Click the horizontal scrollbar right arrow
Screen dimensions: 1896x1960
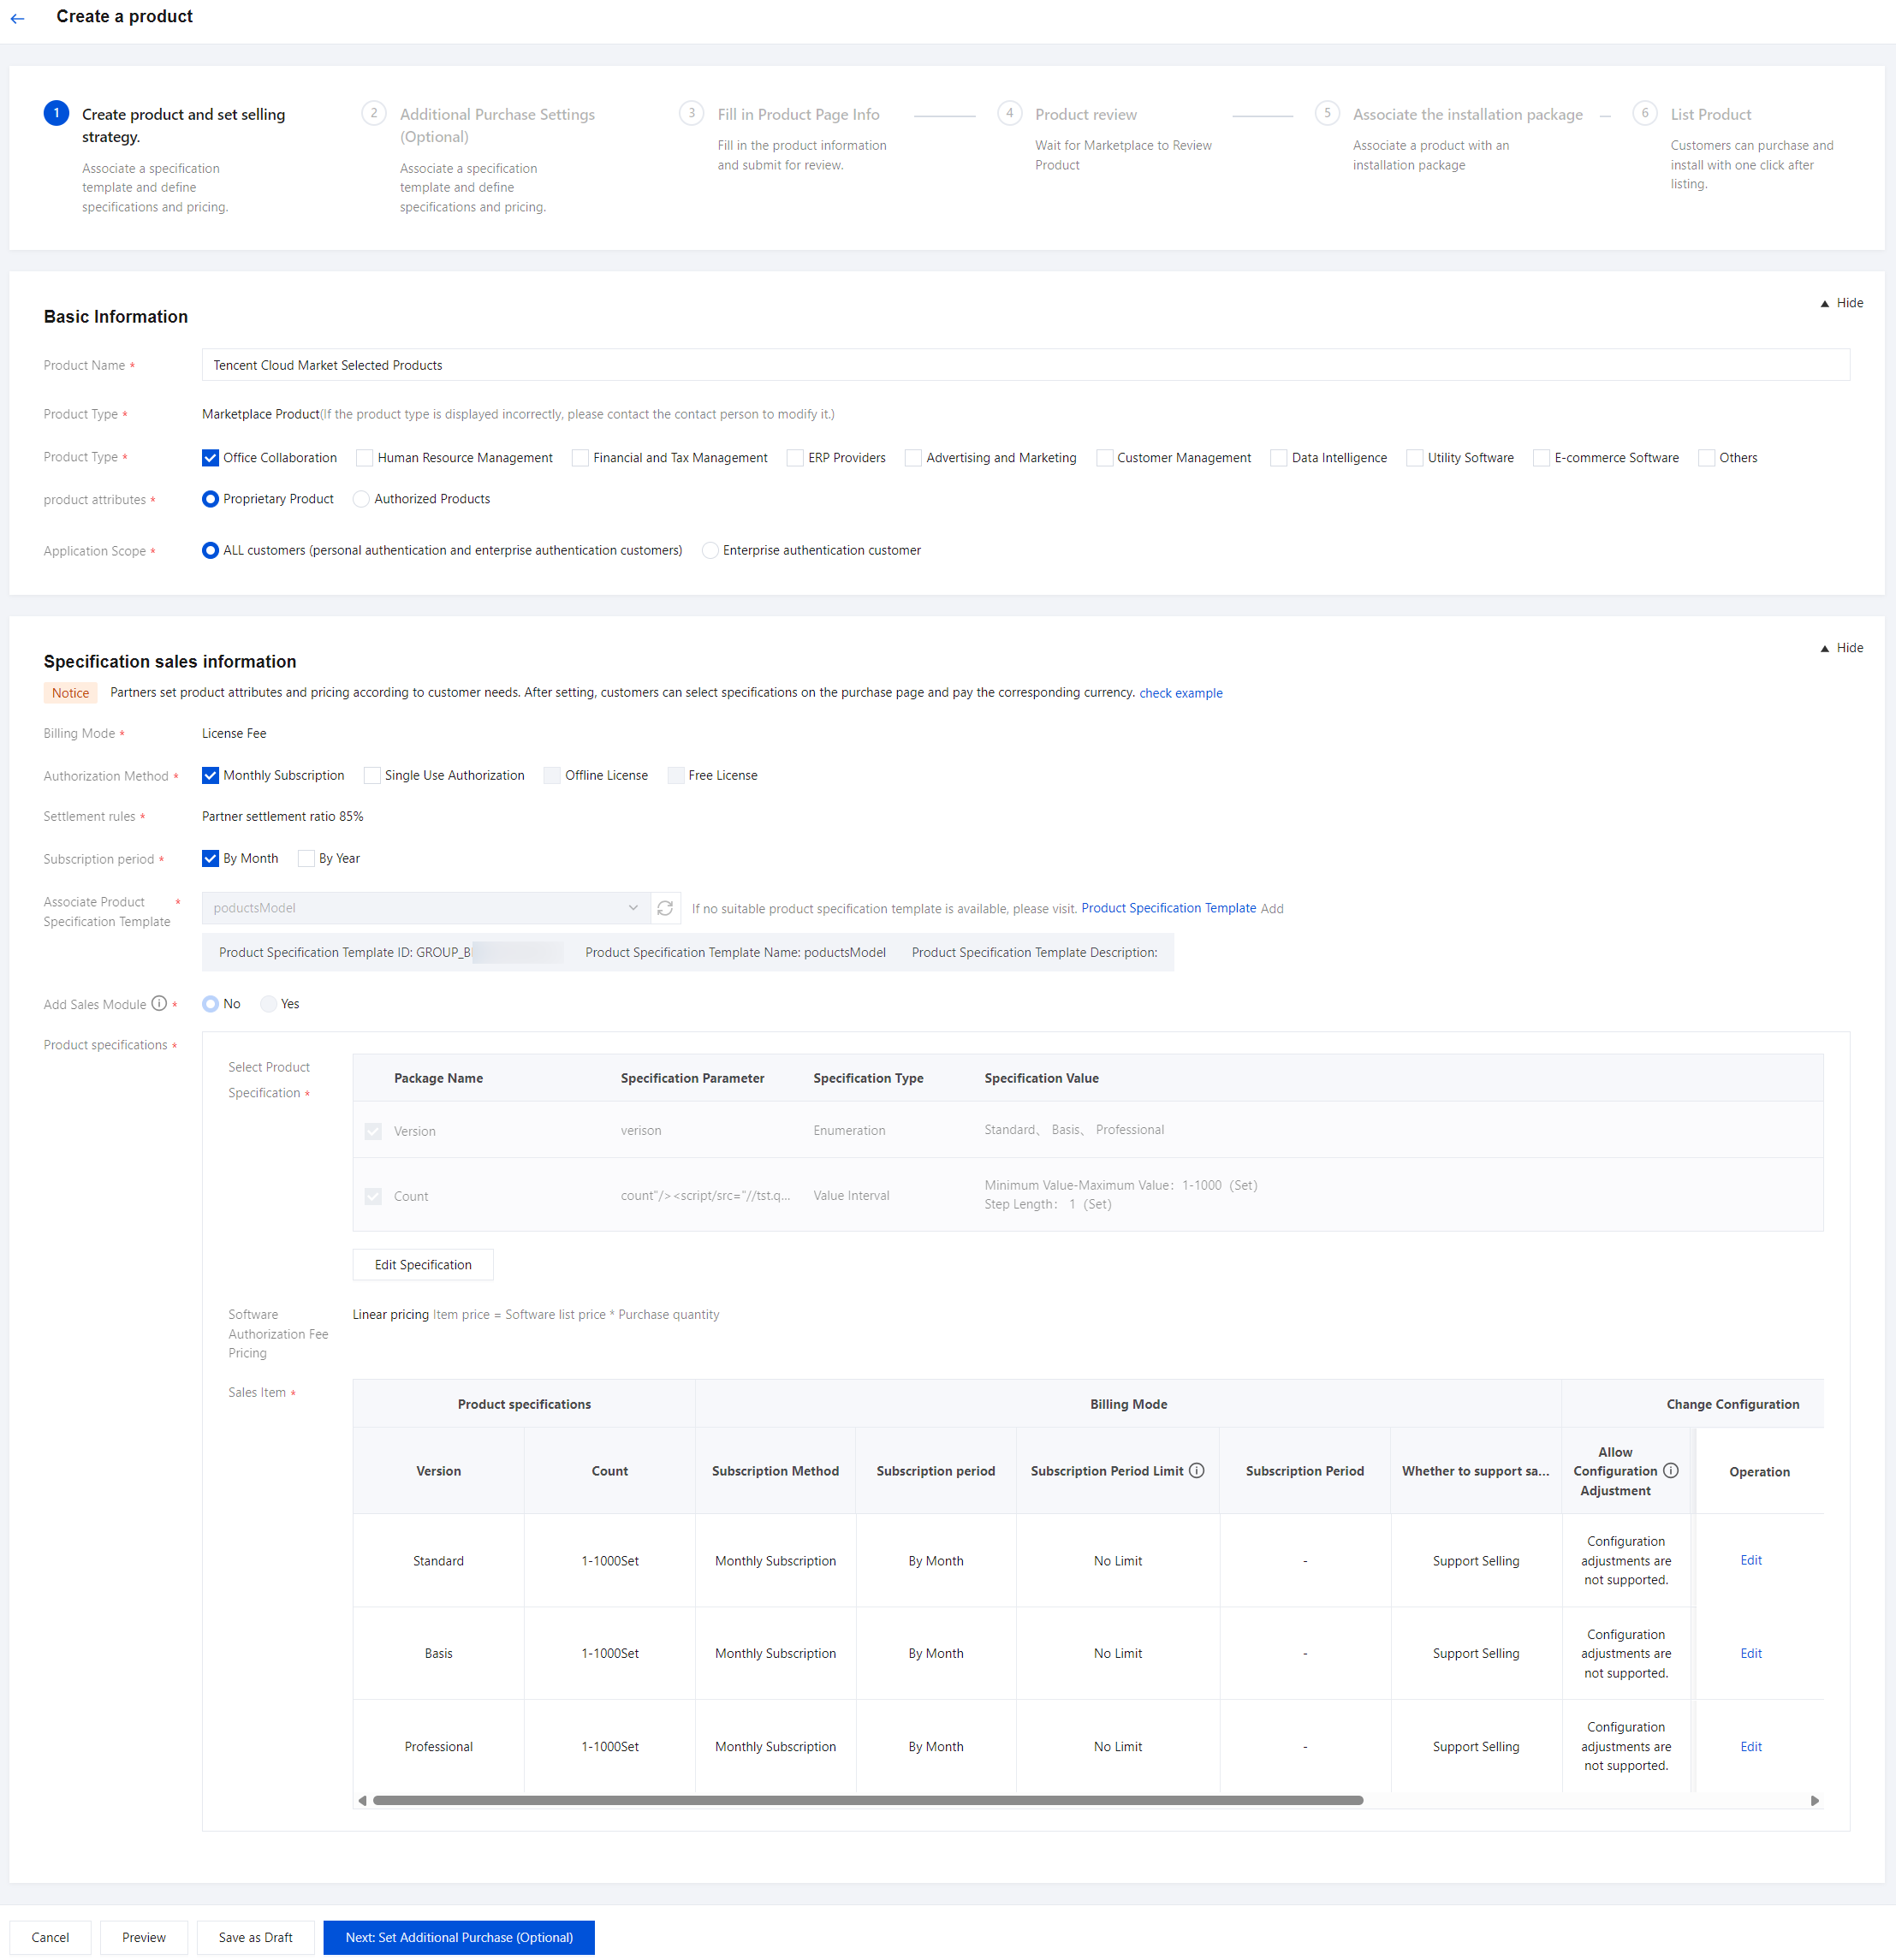click(1814, 1800)
